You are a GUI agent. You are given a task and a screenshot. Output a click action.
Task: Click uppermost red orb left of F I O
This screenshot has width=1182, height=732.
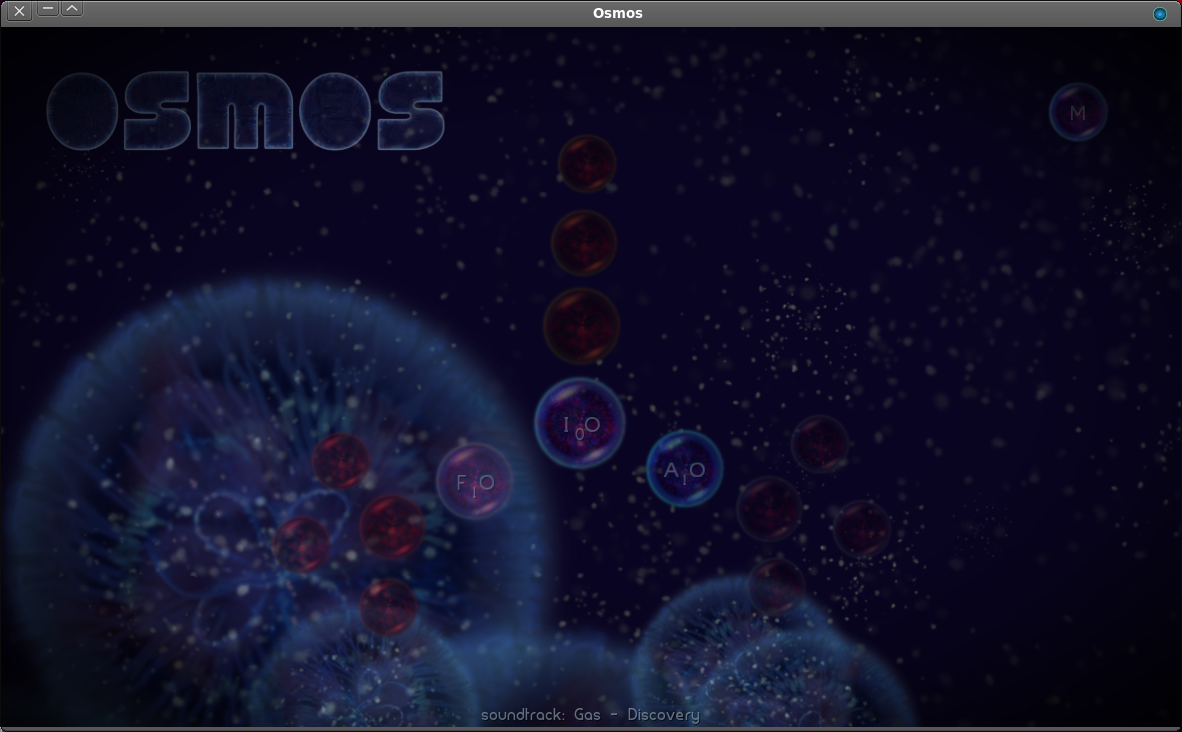[x=341, y=461]
